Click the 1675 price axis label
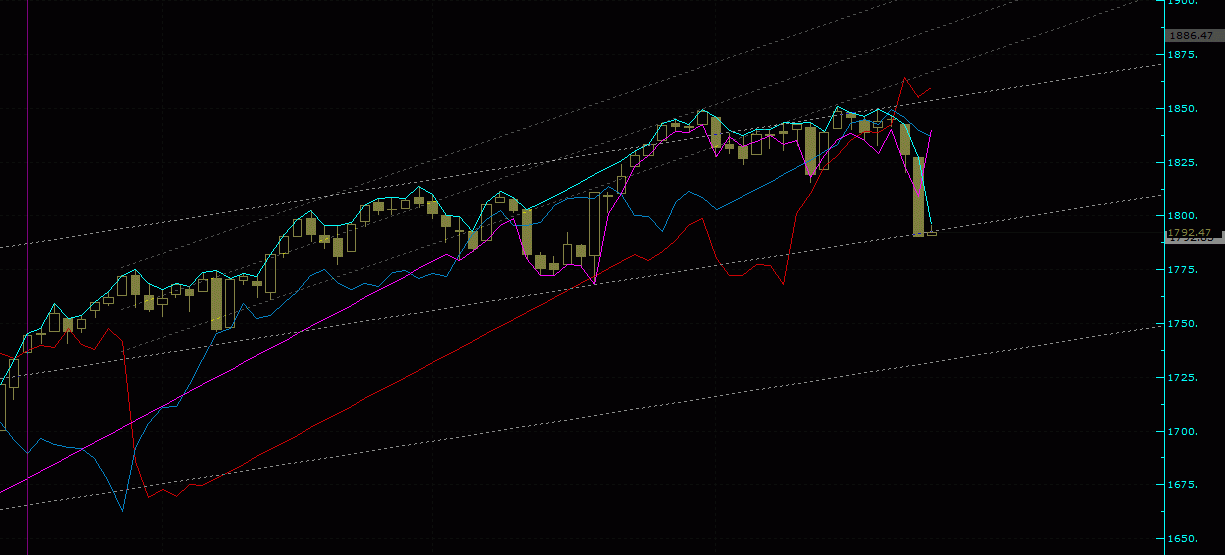 point(1184,485)
